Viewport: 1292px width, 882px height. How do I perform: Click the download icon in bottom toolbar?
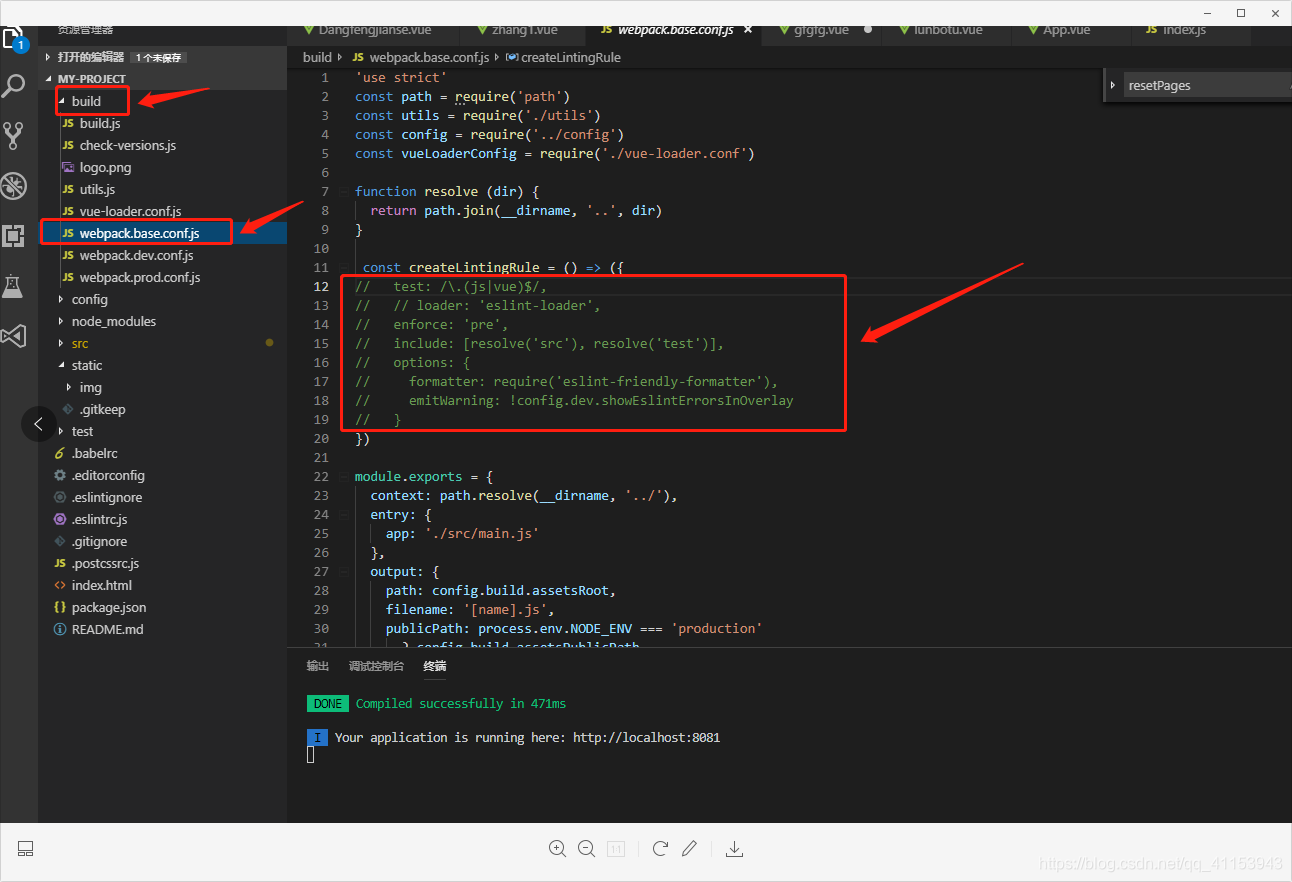[735, 848]
